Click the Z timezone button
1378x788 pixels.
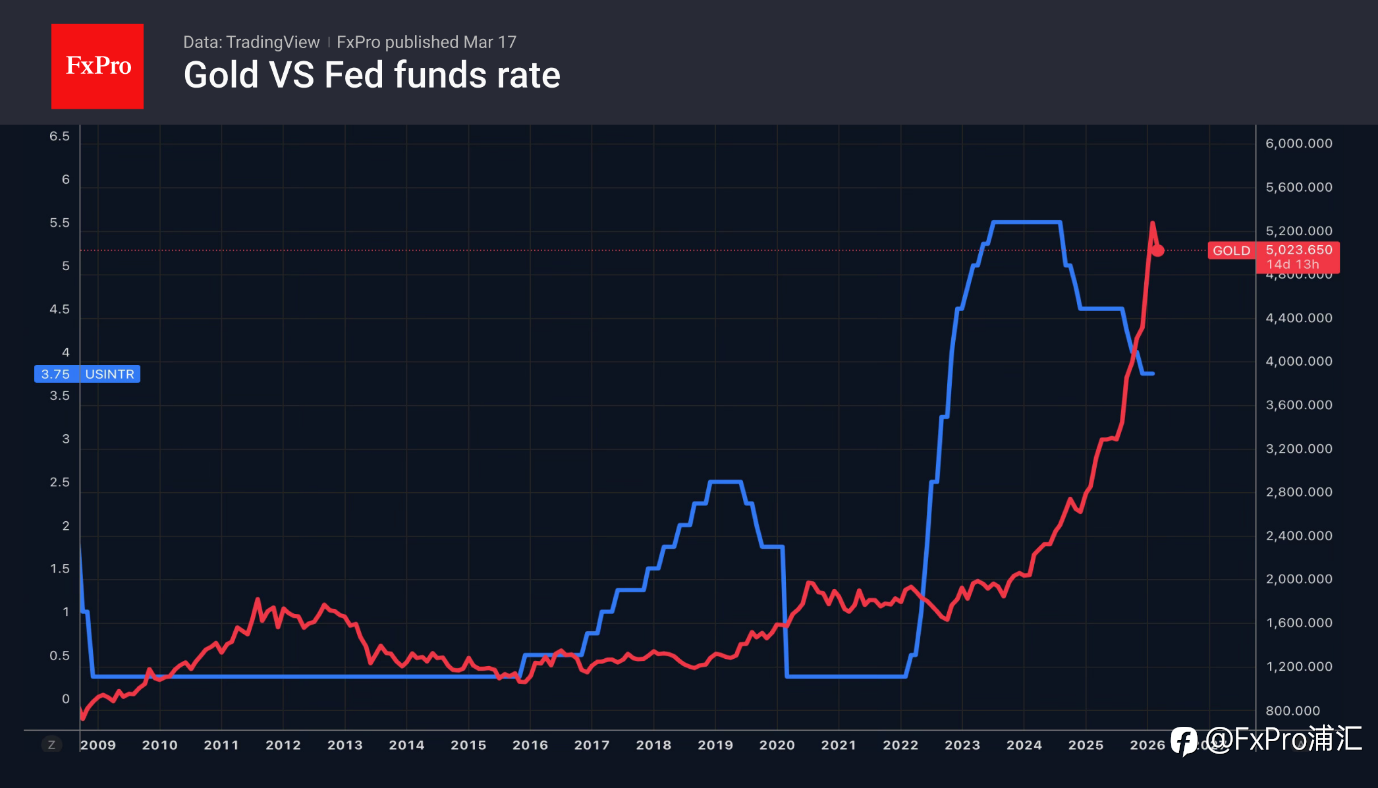(51, 745)
